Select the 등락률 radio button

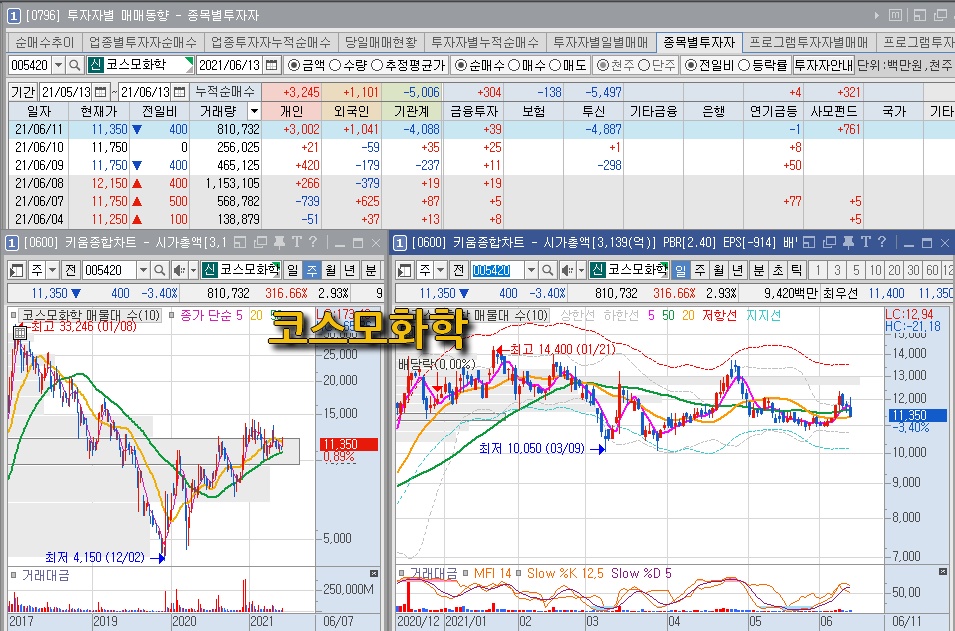coord(744,65)
